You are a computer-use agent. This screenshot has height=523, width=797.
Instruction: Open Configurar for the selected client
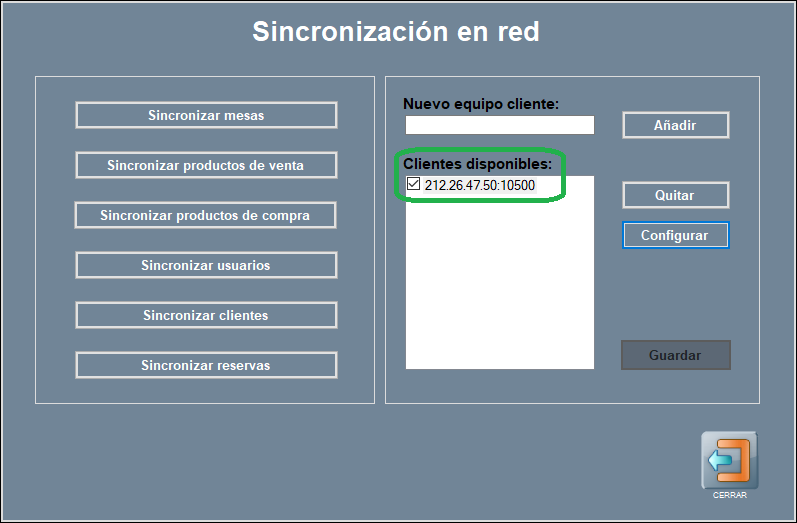click(675, 235)
